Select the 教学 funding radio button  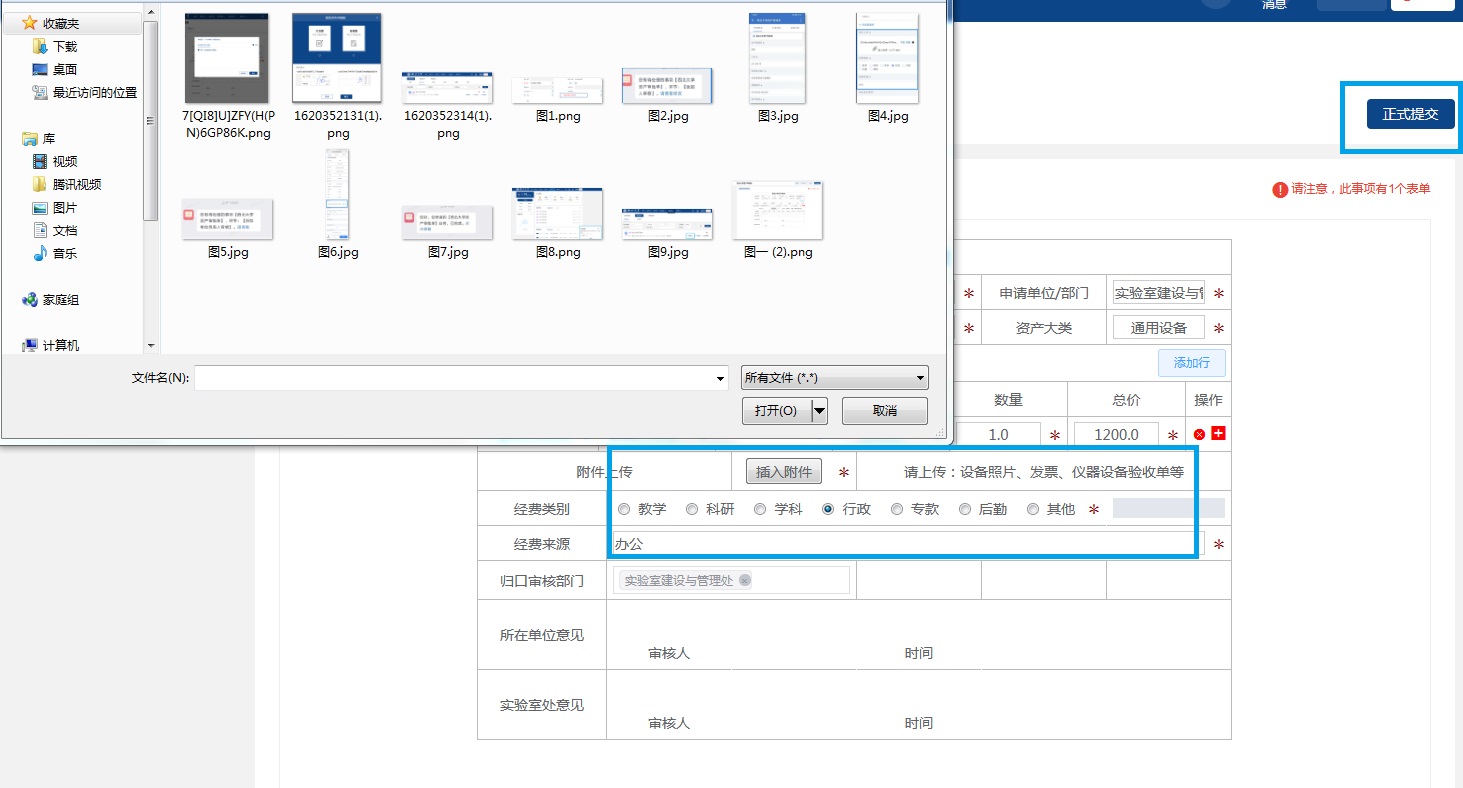pos(624,509)
